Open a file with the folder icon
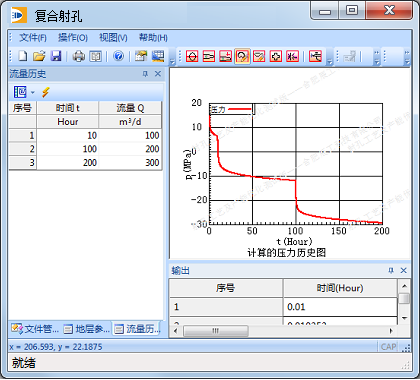420x380 pixels. pos(39,56)
